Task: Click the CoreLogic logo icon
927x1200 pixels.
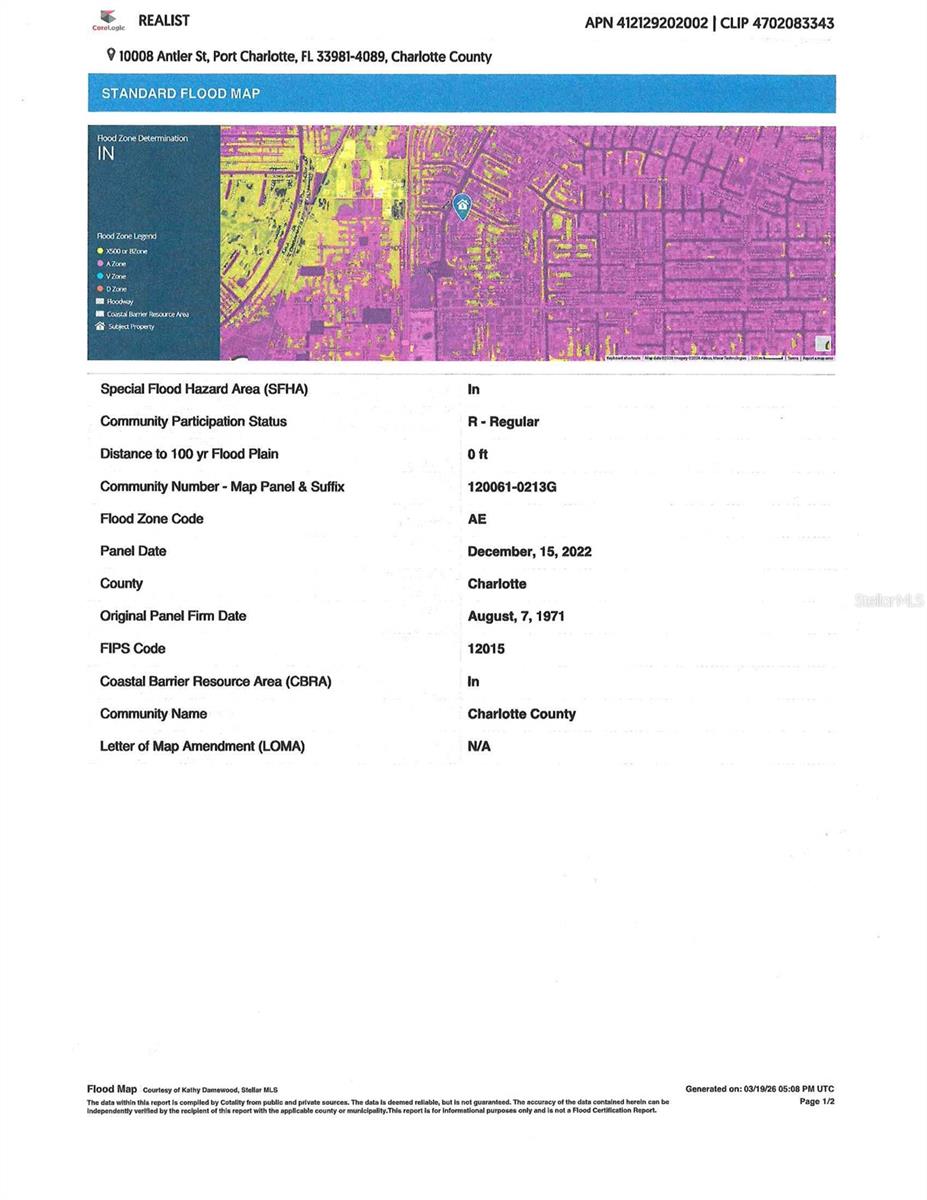Action: 108,19
